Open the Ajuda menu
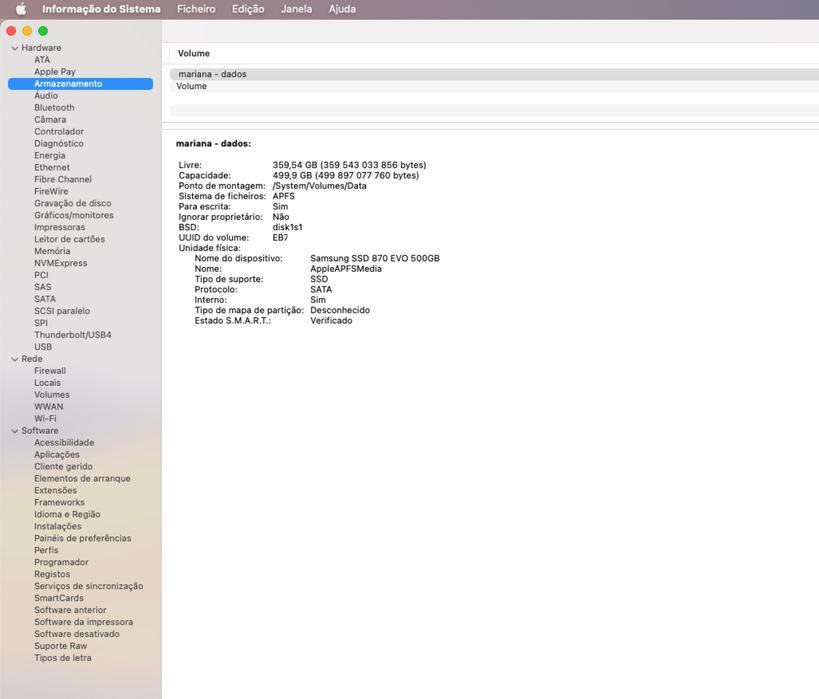Image resolution: width=819 pixels, height=699 pixels. pyautogui.click(x=342, y=9)
